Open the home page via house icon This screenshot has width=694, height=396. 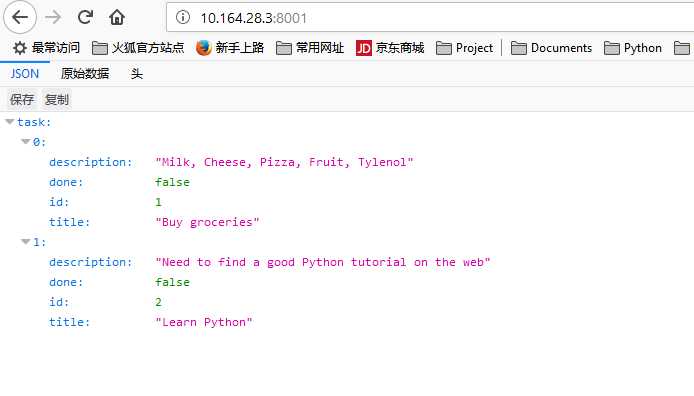coord(117,18)
